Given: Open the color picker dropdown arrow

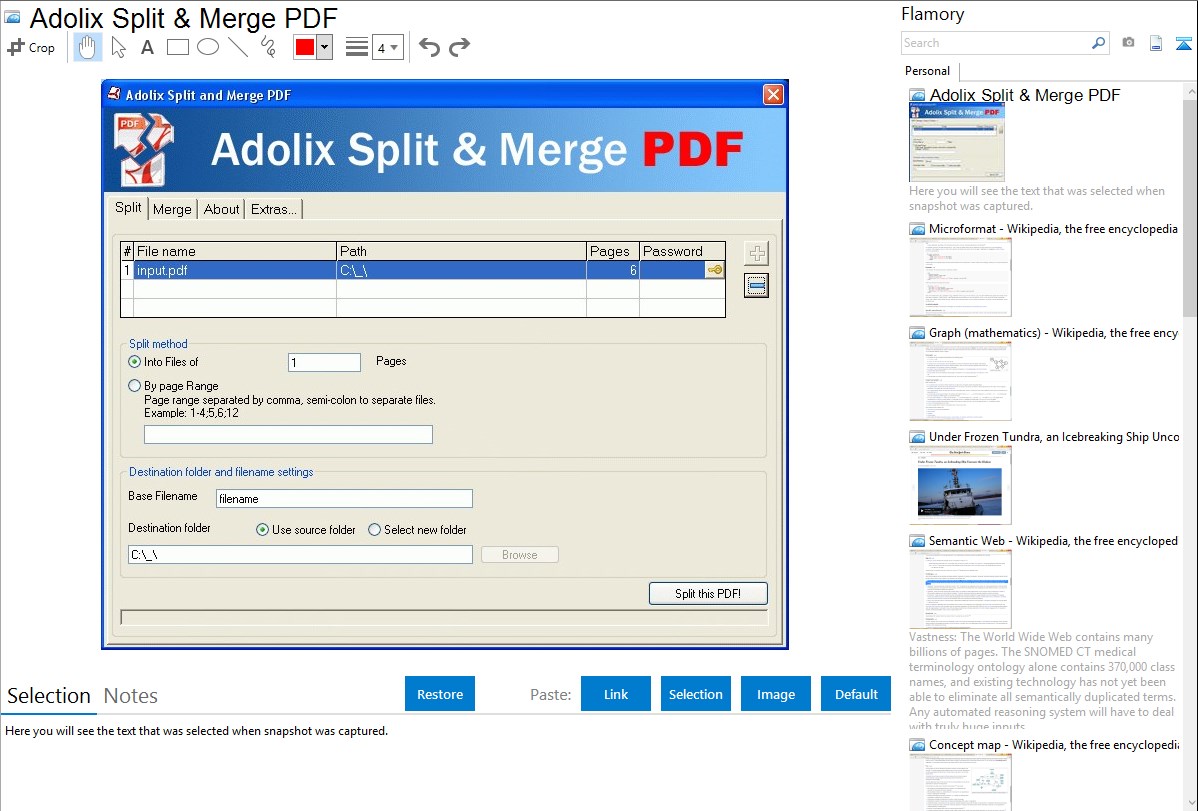Looking at the screenshot, I should [325, 47].
